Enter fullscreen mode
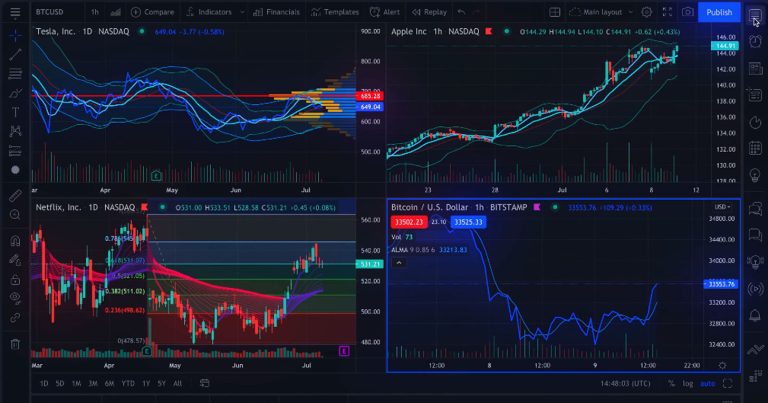The image size is (768, 403). click(667, 12)
